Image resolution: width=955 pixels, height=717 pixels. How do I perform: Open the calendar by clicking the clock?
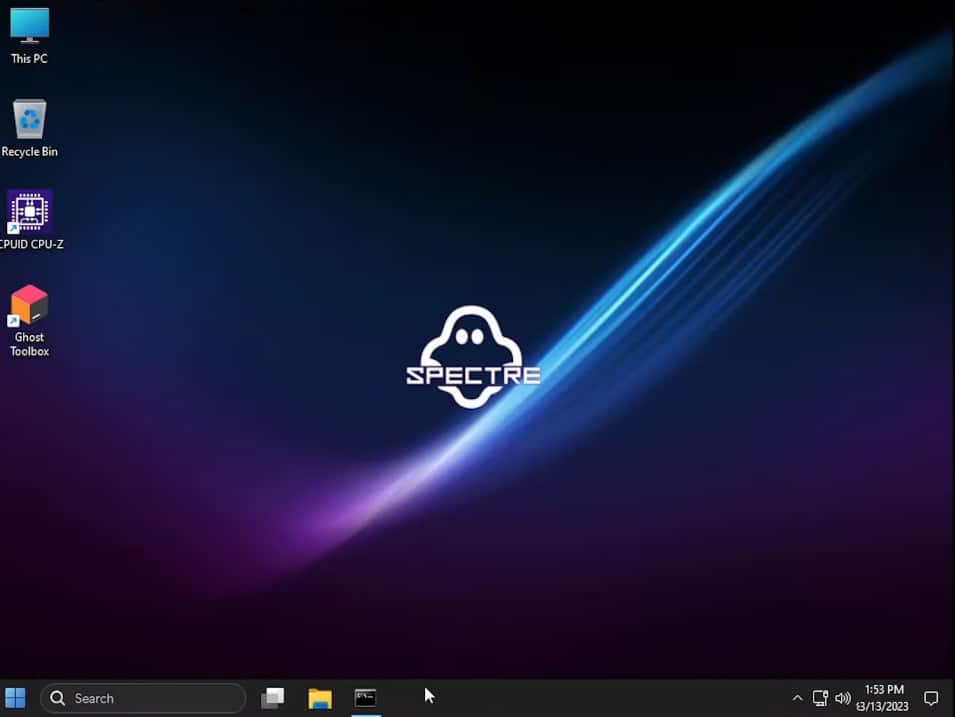pos(883,689)
